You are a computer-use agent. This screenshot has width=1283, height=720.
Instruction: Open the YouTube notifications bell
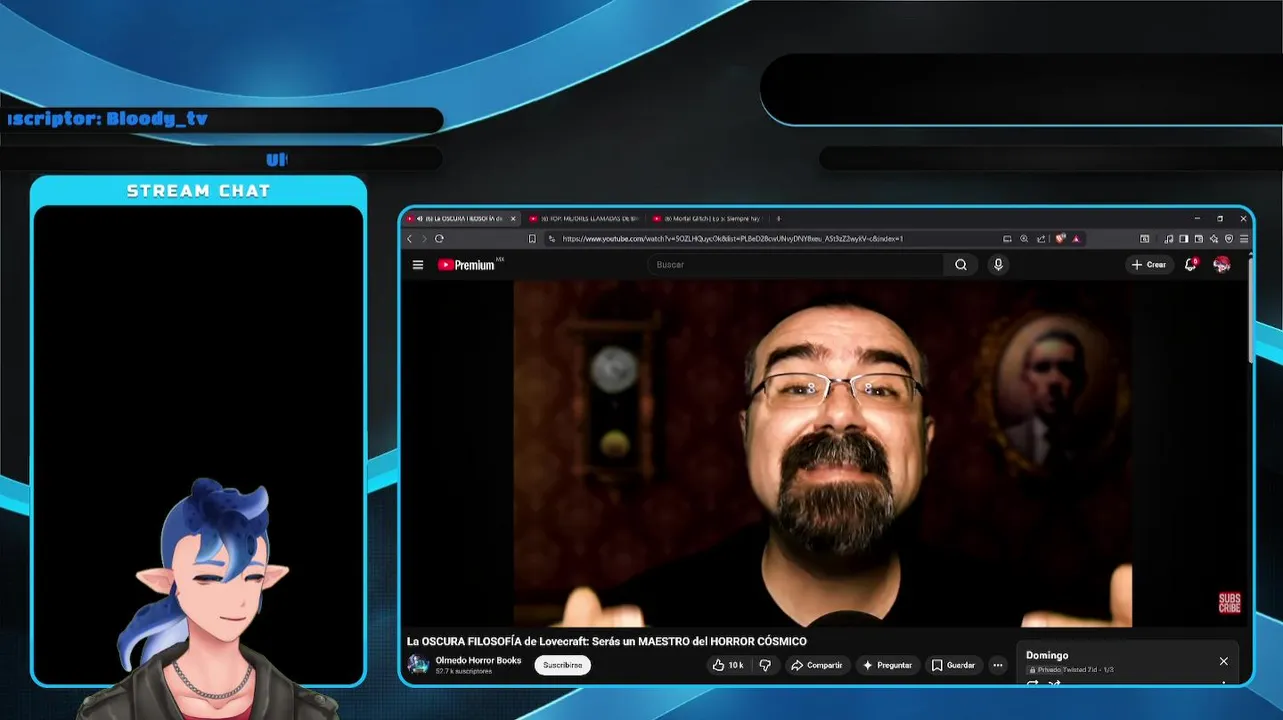tap(1190, 264)
